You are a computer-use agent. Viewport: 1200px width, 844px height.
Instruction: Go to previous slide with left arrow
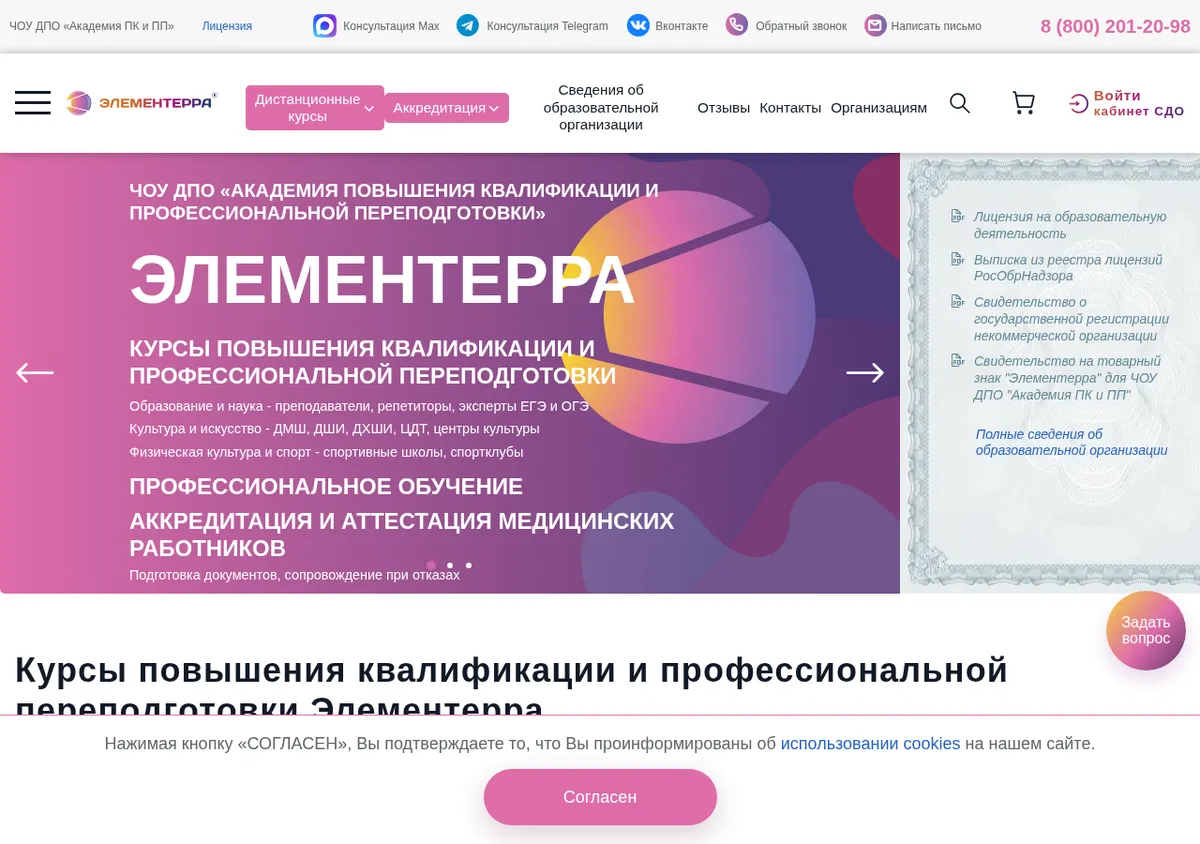35,373
